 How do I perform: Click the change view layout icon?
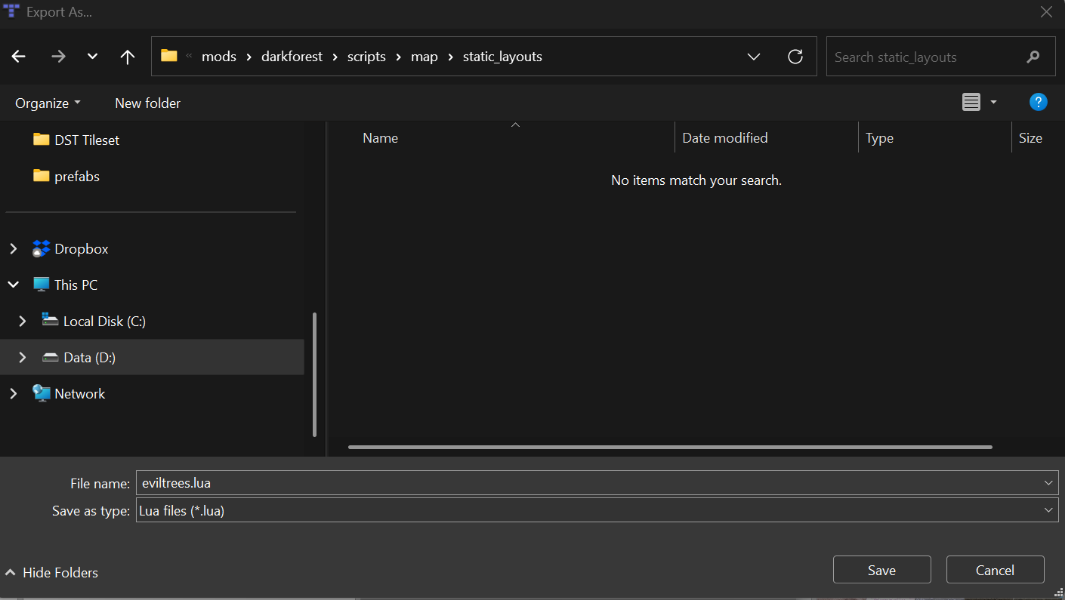pos(971,102)
